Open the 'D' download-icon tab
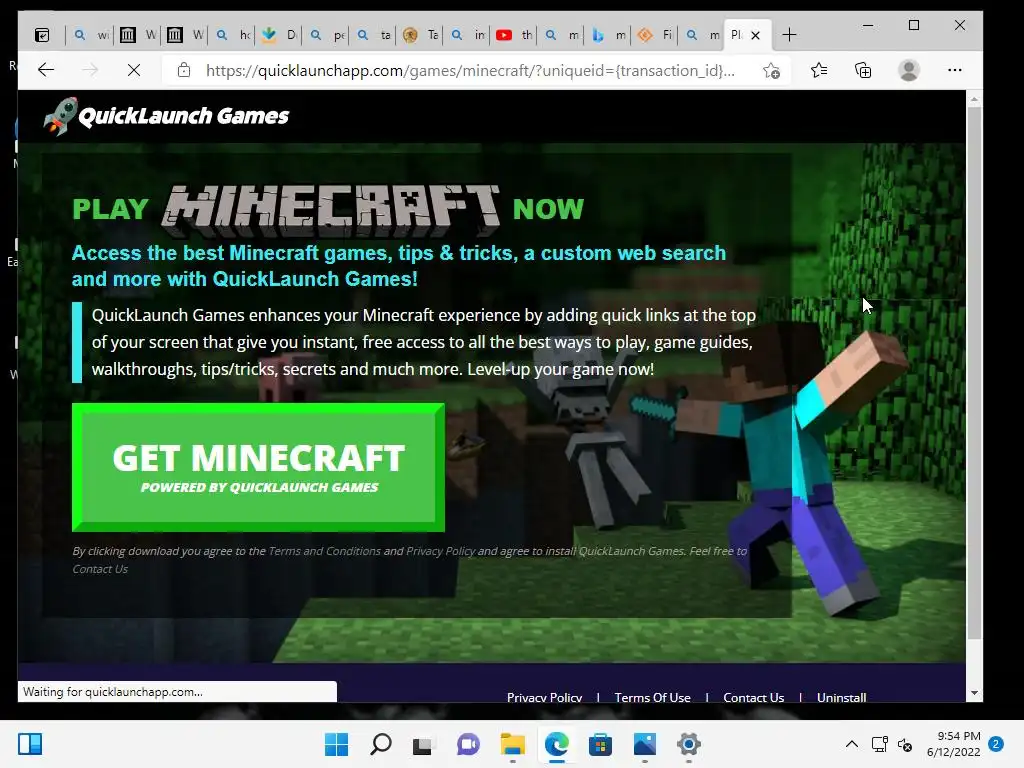The width and height of the screenshot is (1024, 768). pyautogui.click(x=280, y=35)
